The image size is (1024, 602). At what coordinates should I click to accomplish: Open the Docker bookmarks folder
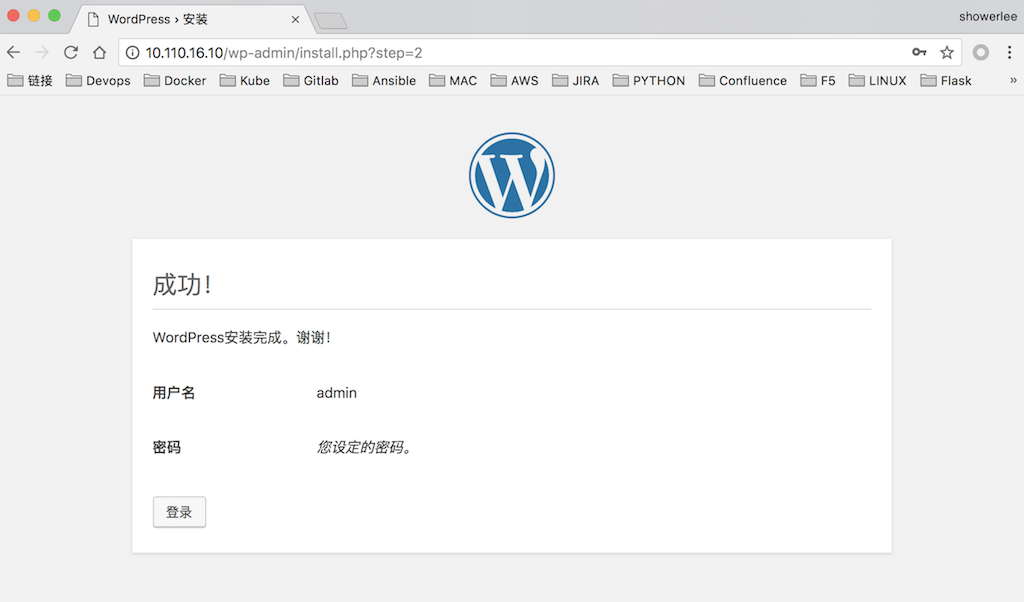[x=175, y=80]
